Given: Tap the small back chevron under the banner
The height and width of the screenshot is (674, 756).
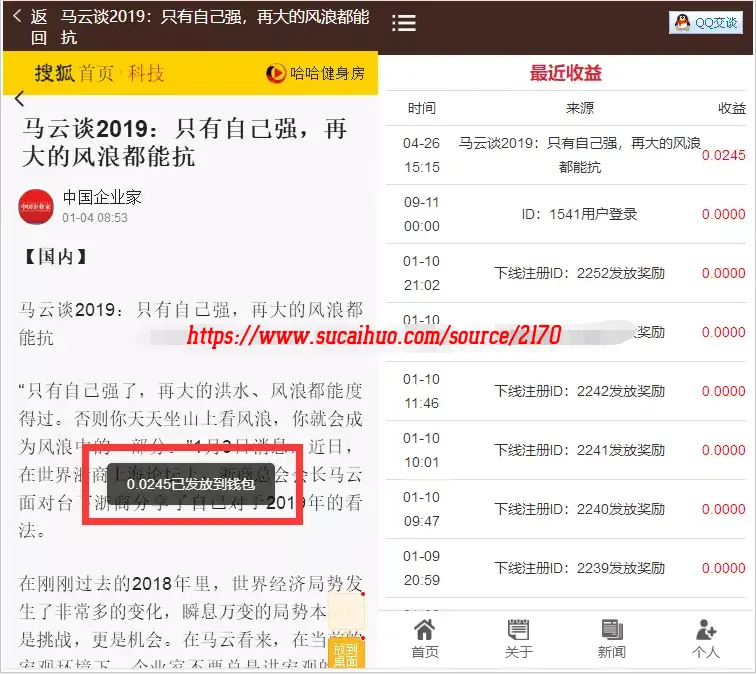Looking at the screenshot, I should pos(19,99).
